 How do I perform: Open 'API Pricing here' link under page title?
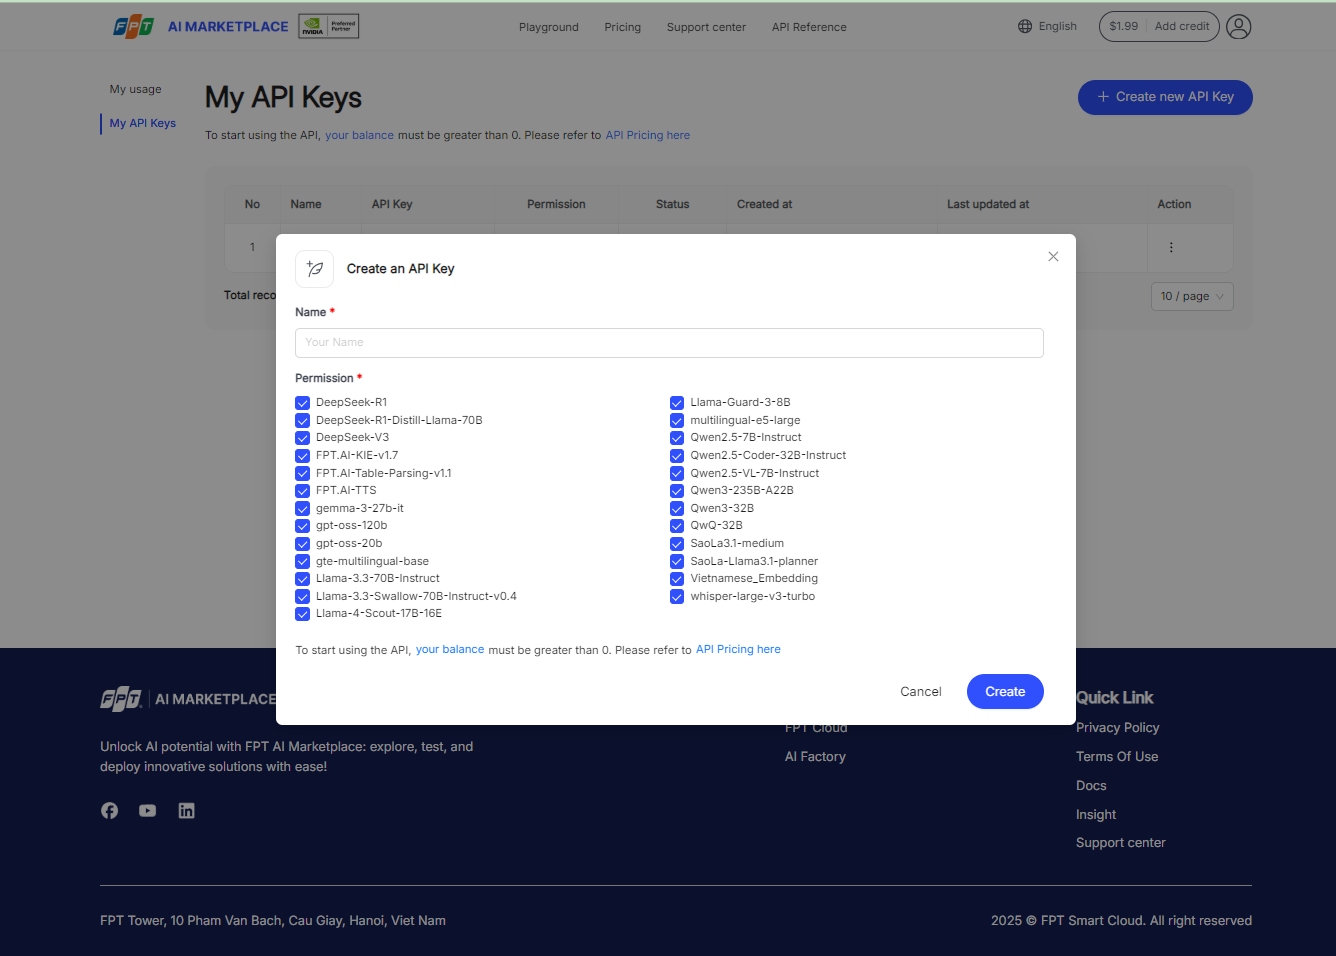(648, 136)
